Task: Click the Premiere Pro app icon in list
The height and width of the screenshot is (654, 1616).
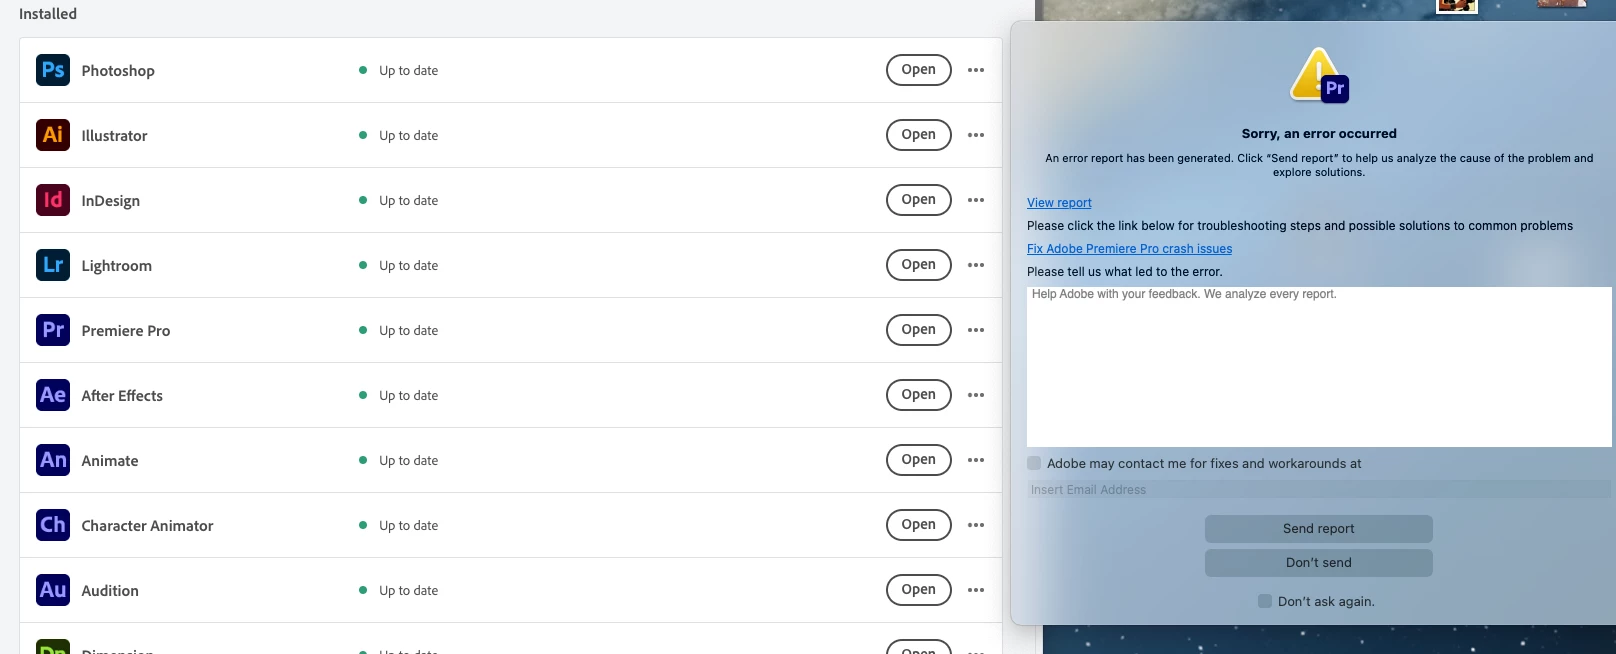Action: point(53,330)
